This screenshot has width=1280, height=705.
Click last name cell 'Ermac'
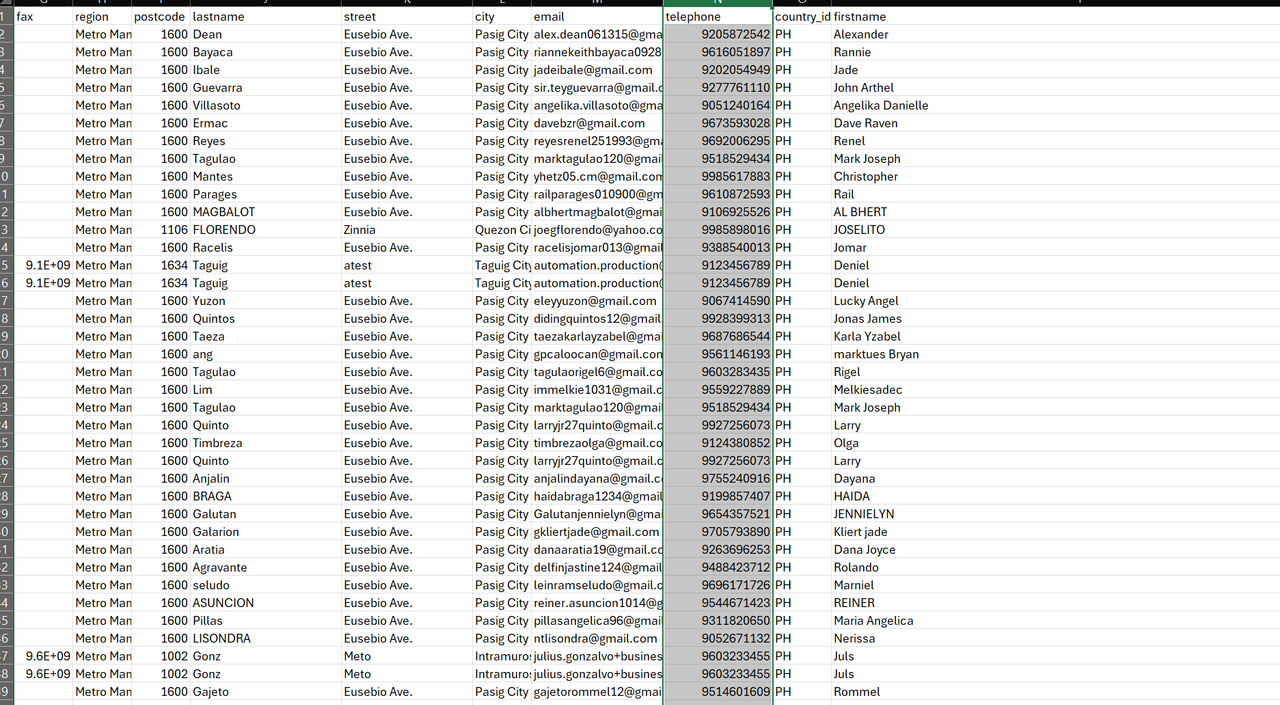265,123
